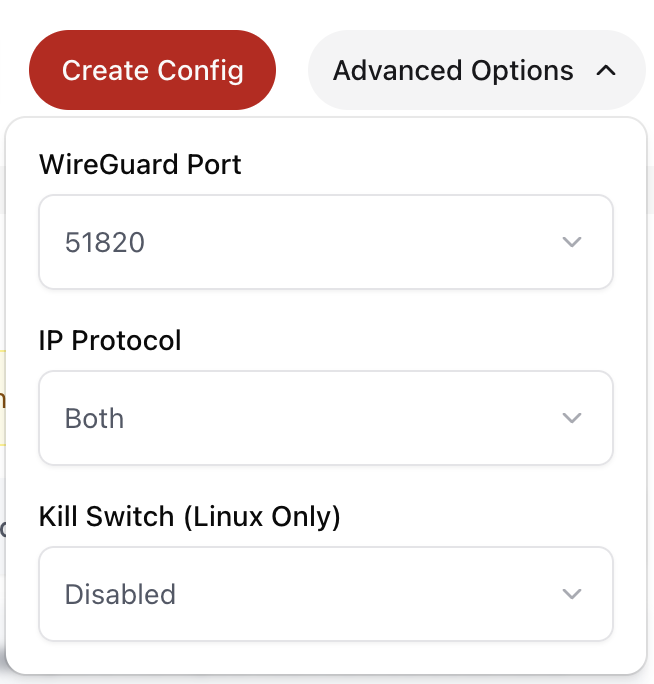Click the Create Config button
654x684 pixels.
click(152, 71)
